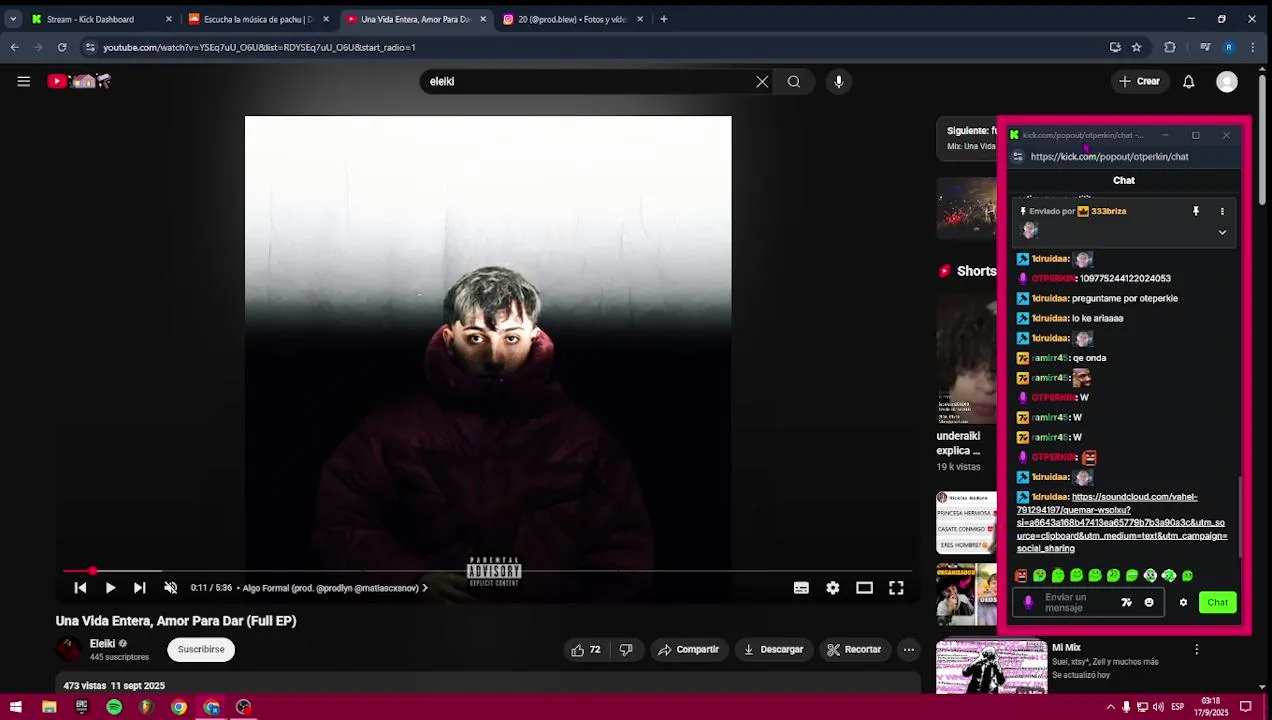Clear the 'eleiki' search text with the X
This screenshot has height=720, width=1272.
(762, 82)
